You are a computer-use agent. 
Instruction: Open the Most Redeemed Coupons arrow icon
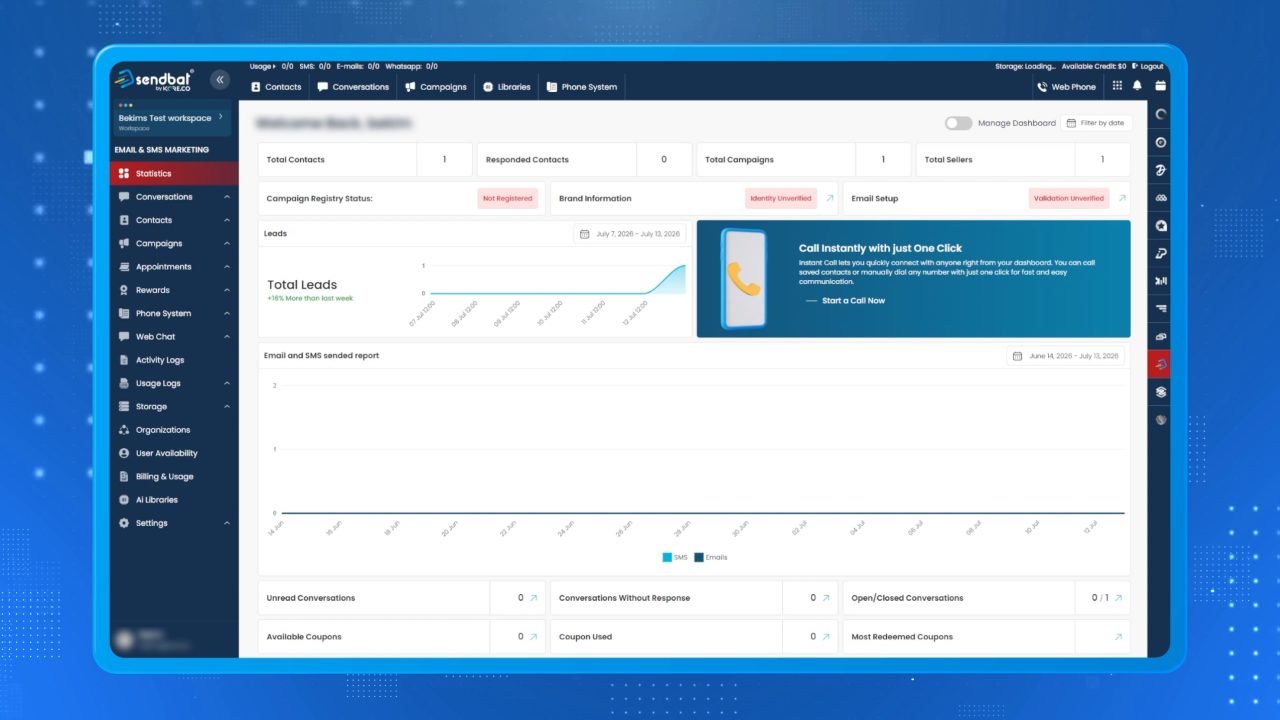[x=1118, y=636]
